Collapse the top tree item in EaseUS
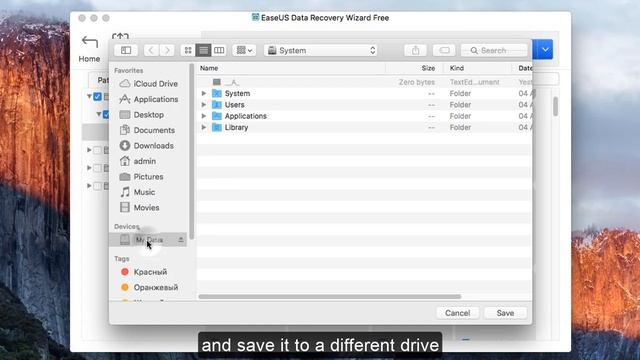 [89, 97]
